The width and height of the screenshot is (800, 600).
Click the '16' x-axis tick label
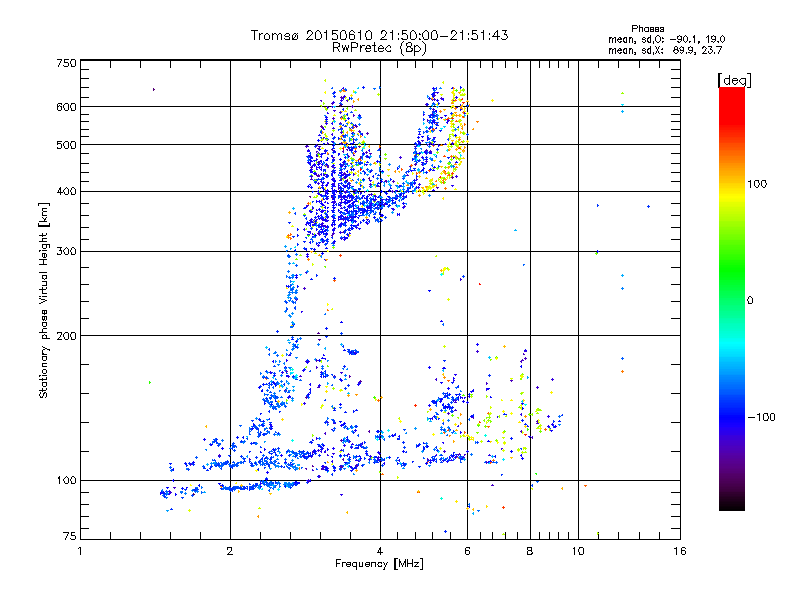[x=680, y=551]
